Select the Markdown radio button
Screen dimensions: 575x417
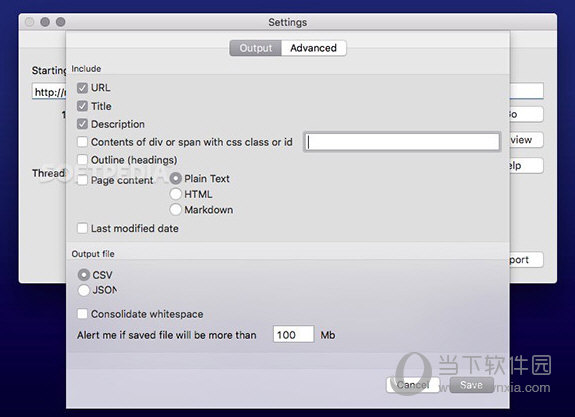[x=176, y=209]
